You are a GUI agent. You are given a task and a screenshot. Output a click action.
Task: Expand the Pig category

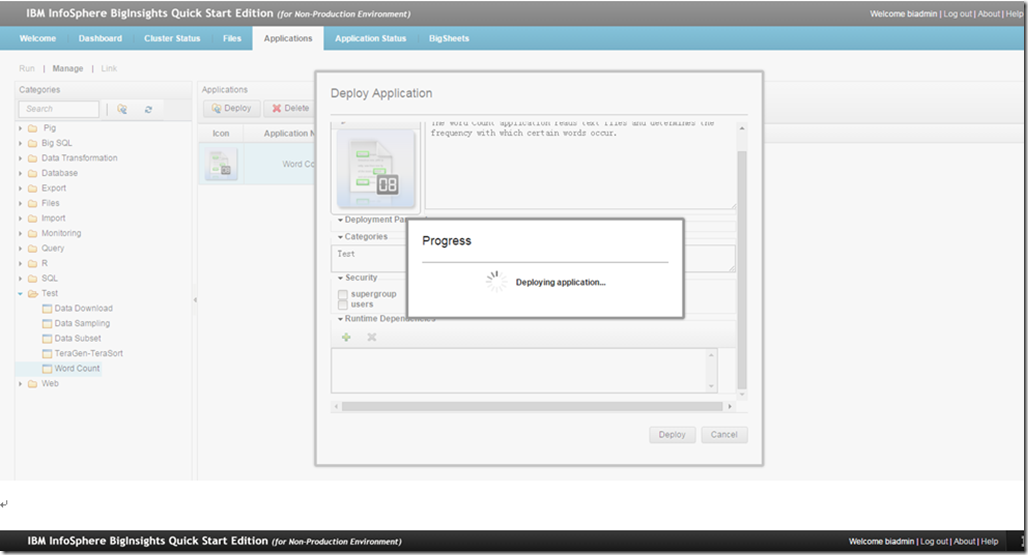pyautogui.click(x=20, y=128)
